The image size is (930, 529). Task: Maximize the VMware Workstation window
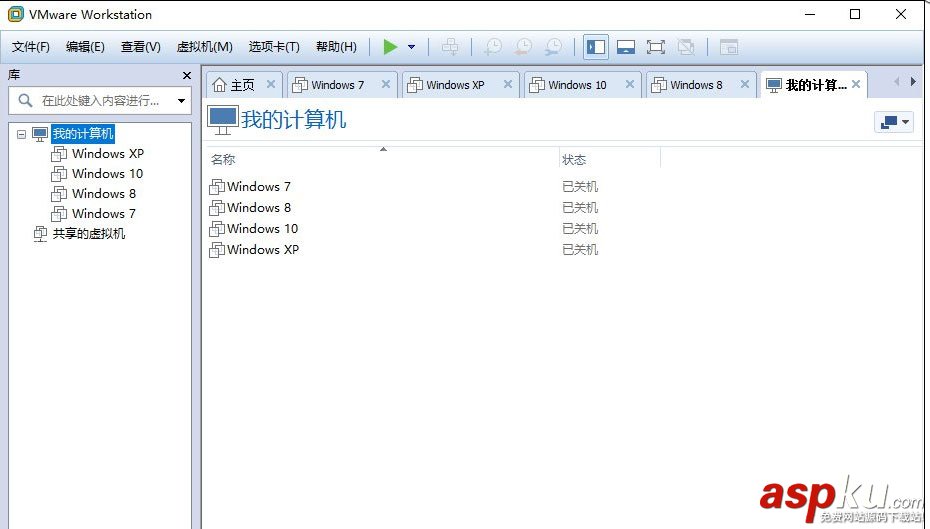tap(855, 14)
